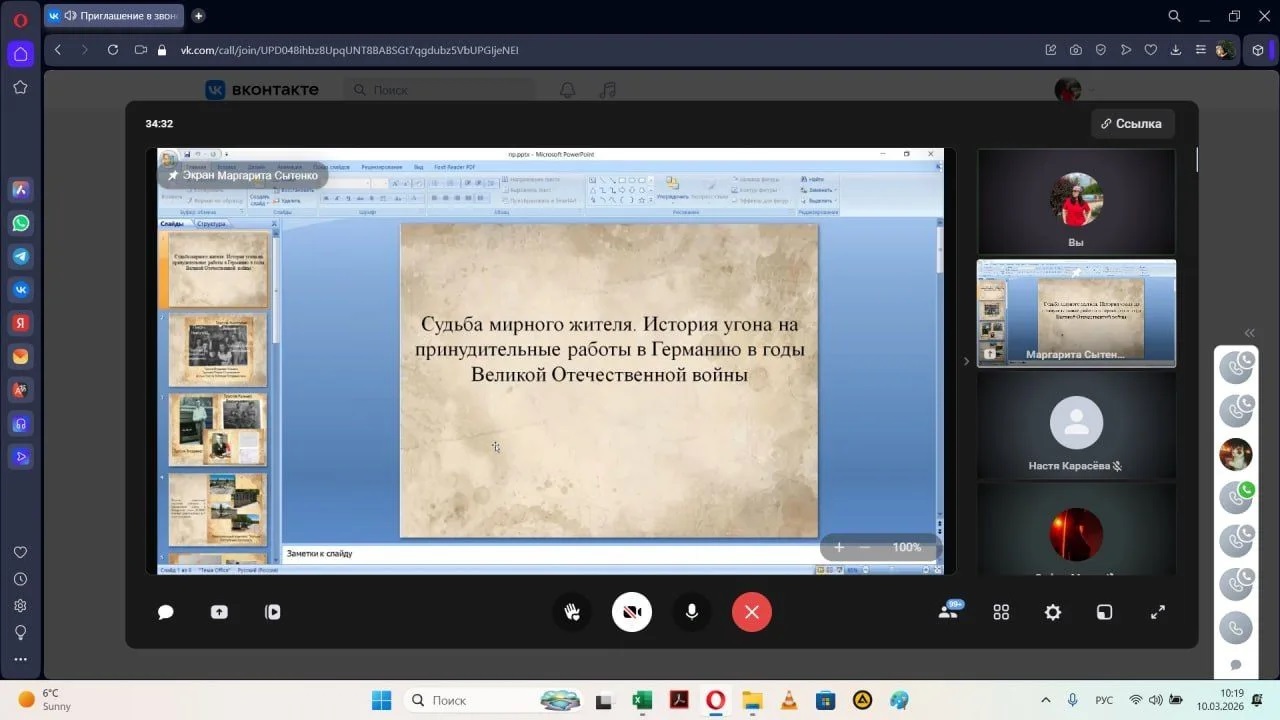
Task: Toggle the watch-together video icon
Action: 272,612
